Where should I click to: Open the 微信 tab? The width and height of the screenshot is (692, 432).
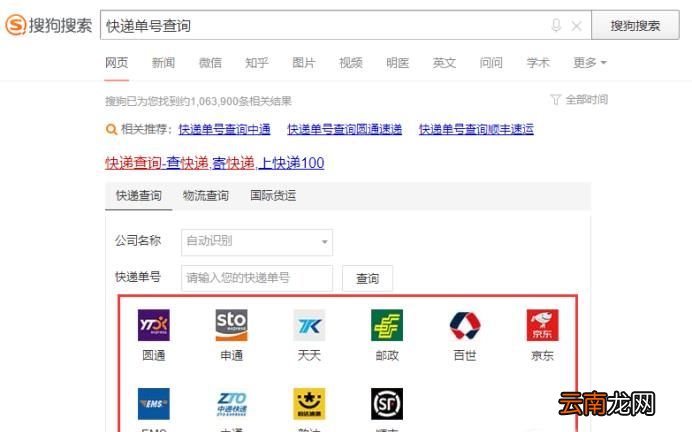210,63
